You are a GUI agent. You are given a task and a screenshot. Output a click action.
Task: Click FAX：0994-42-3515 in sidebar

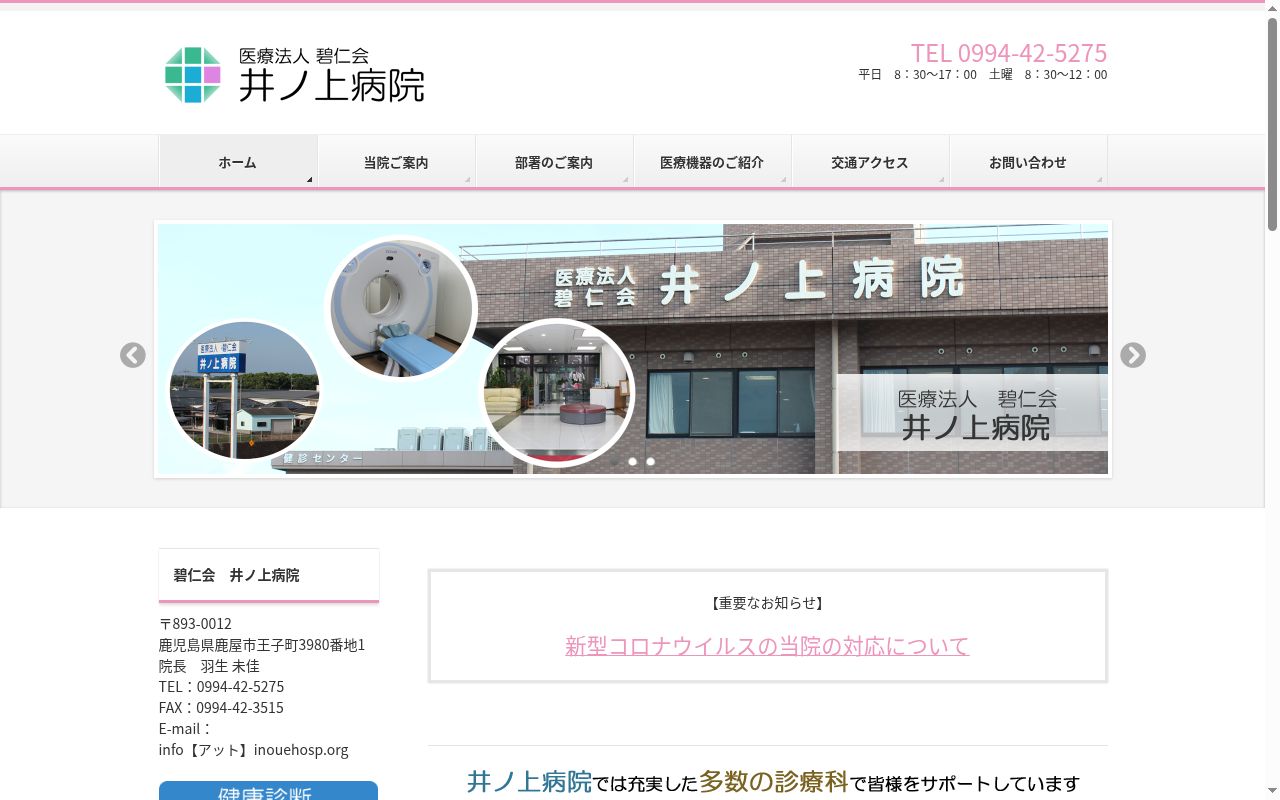(x=221, y=708)
